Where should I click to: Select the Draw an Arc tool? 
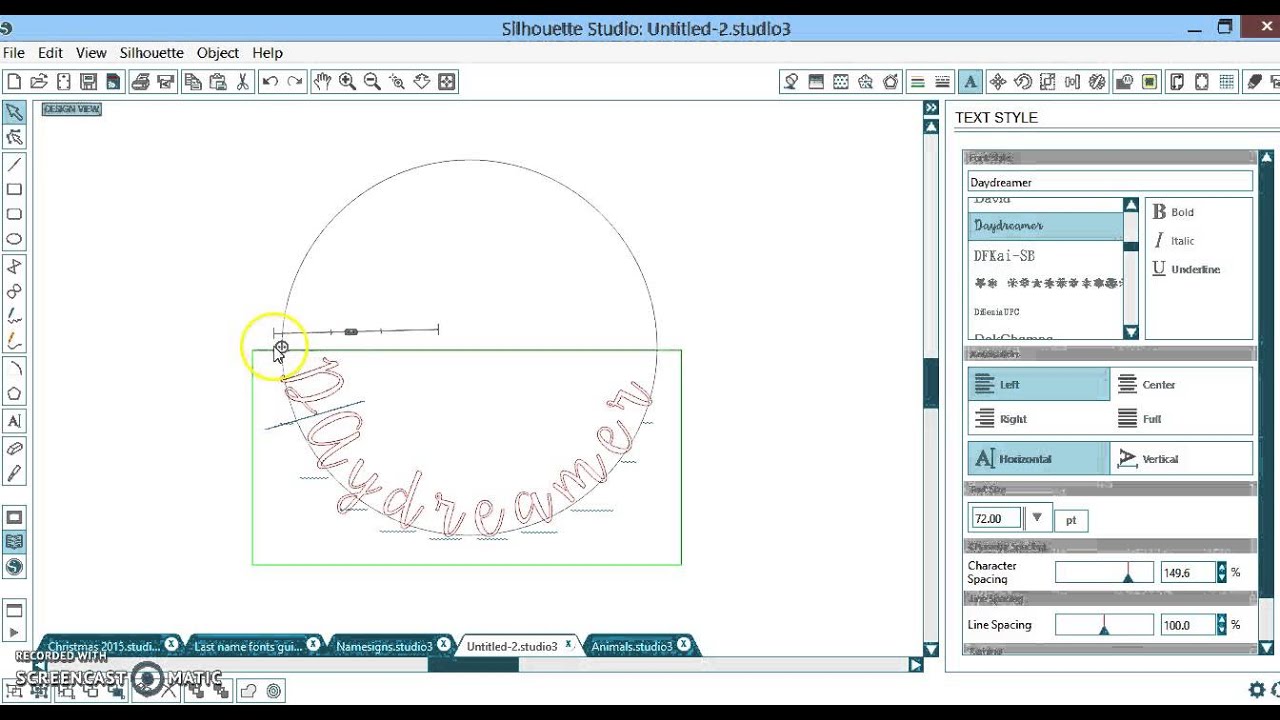(x=14, y=368)
